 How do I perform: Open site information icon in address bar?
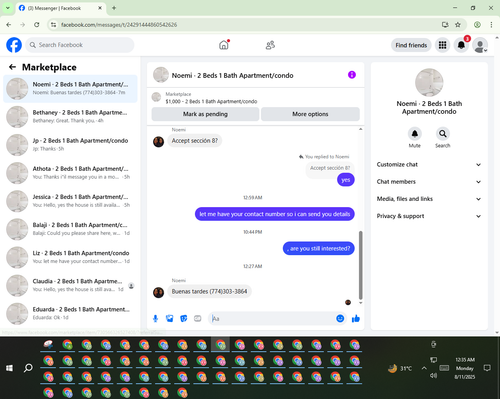coord(53,25)
